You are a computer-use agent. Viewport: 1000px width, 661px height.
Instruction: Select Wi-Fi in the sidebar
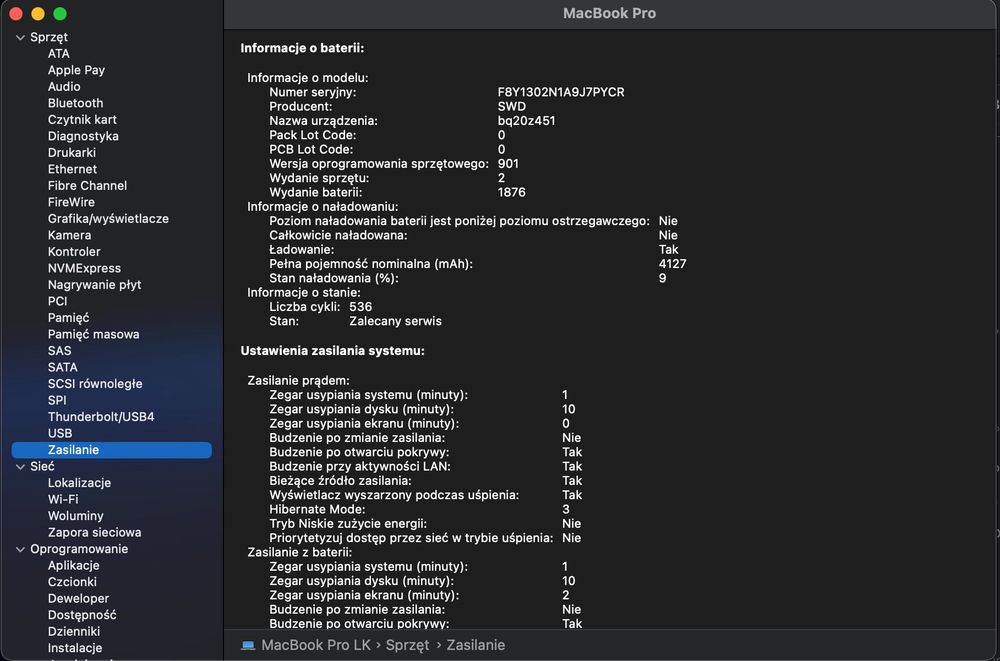pos(63,500)
